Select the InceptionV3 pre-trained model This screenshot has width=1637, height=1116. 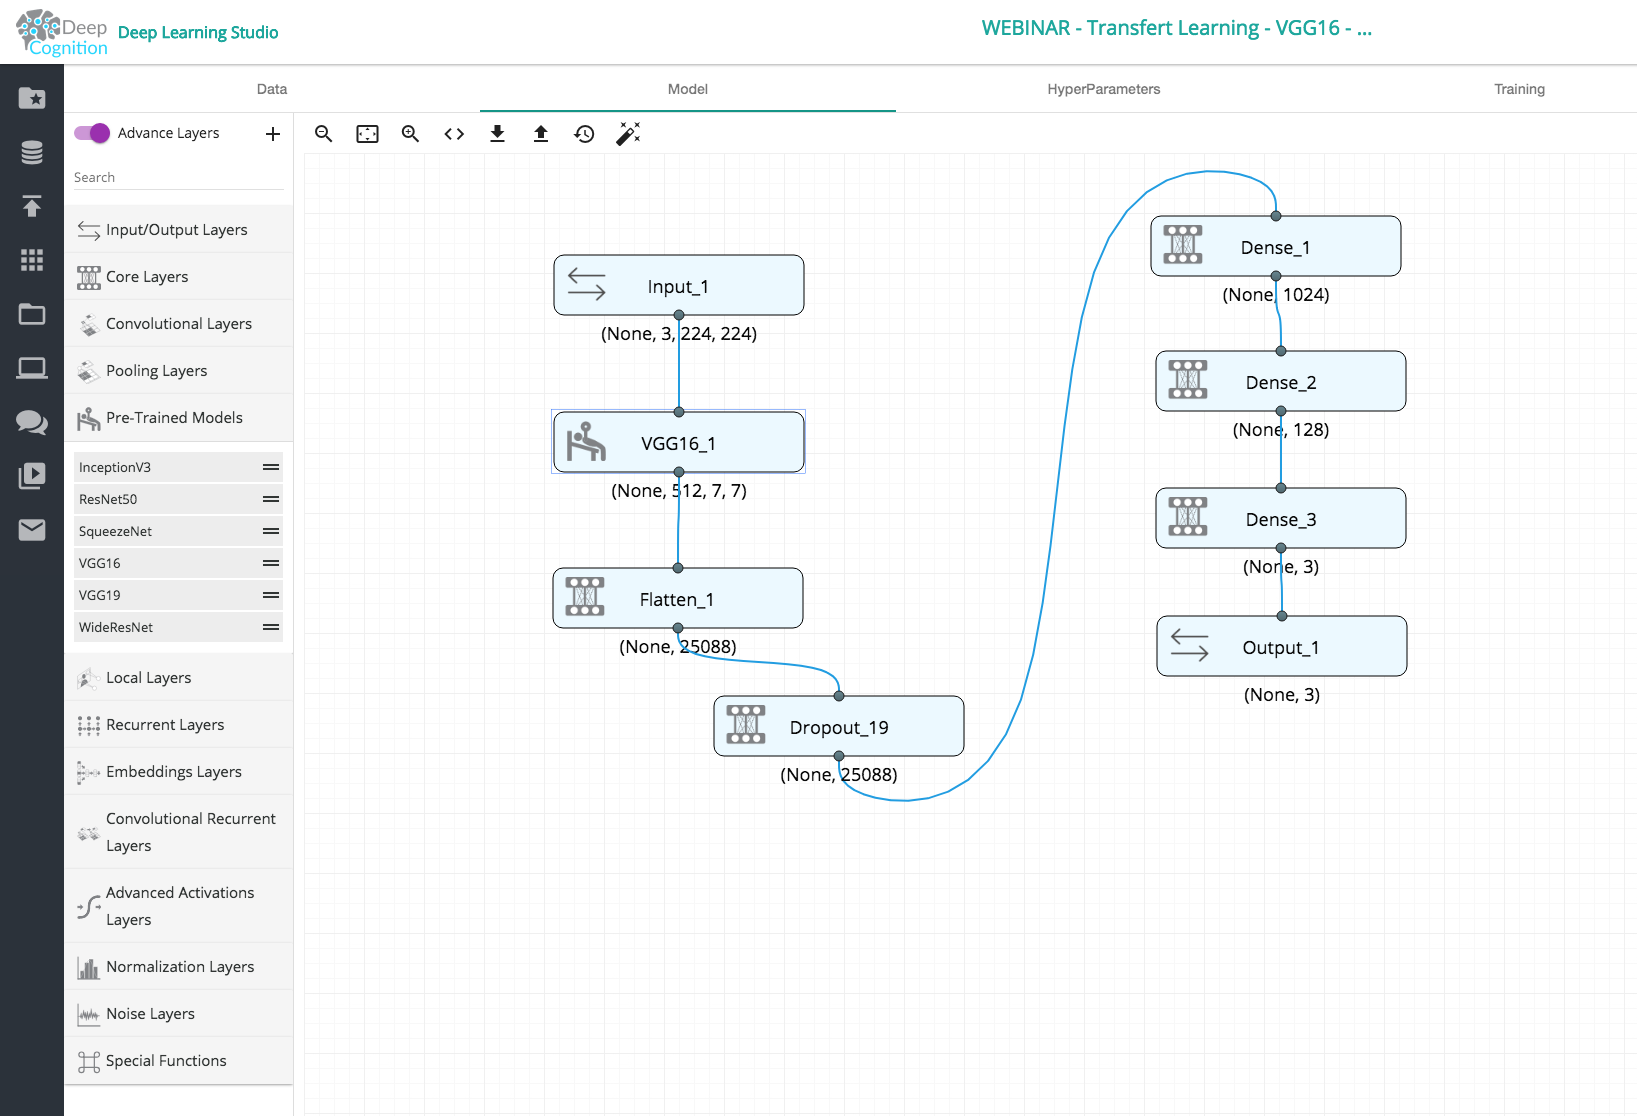click(x=178, y=467)
